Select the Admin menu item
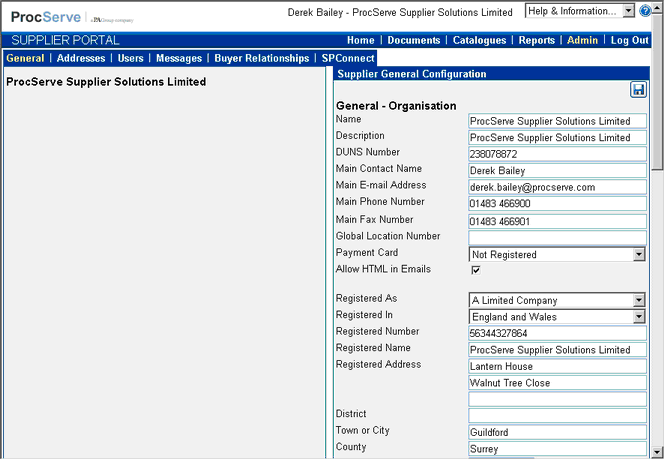The height and width of the screenshot is (460, 665). 582,40
